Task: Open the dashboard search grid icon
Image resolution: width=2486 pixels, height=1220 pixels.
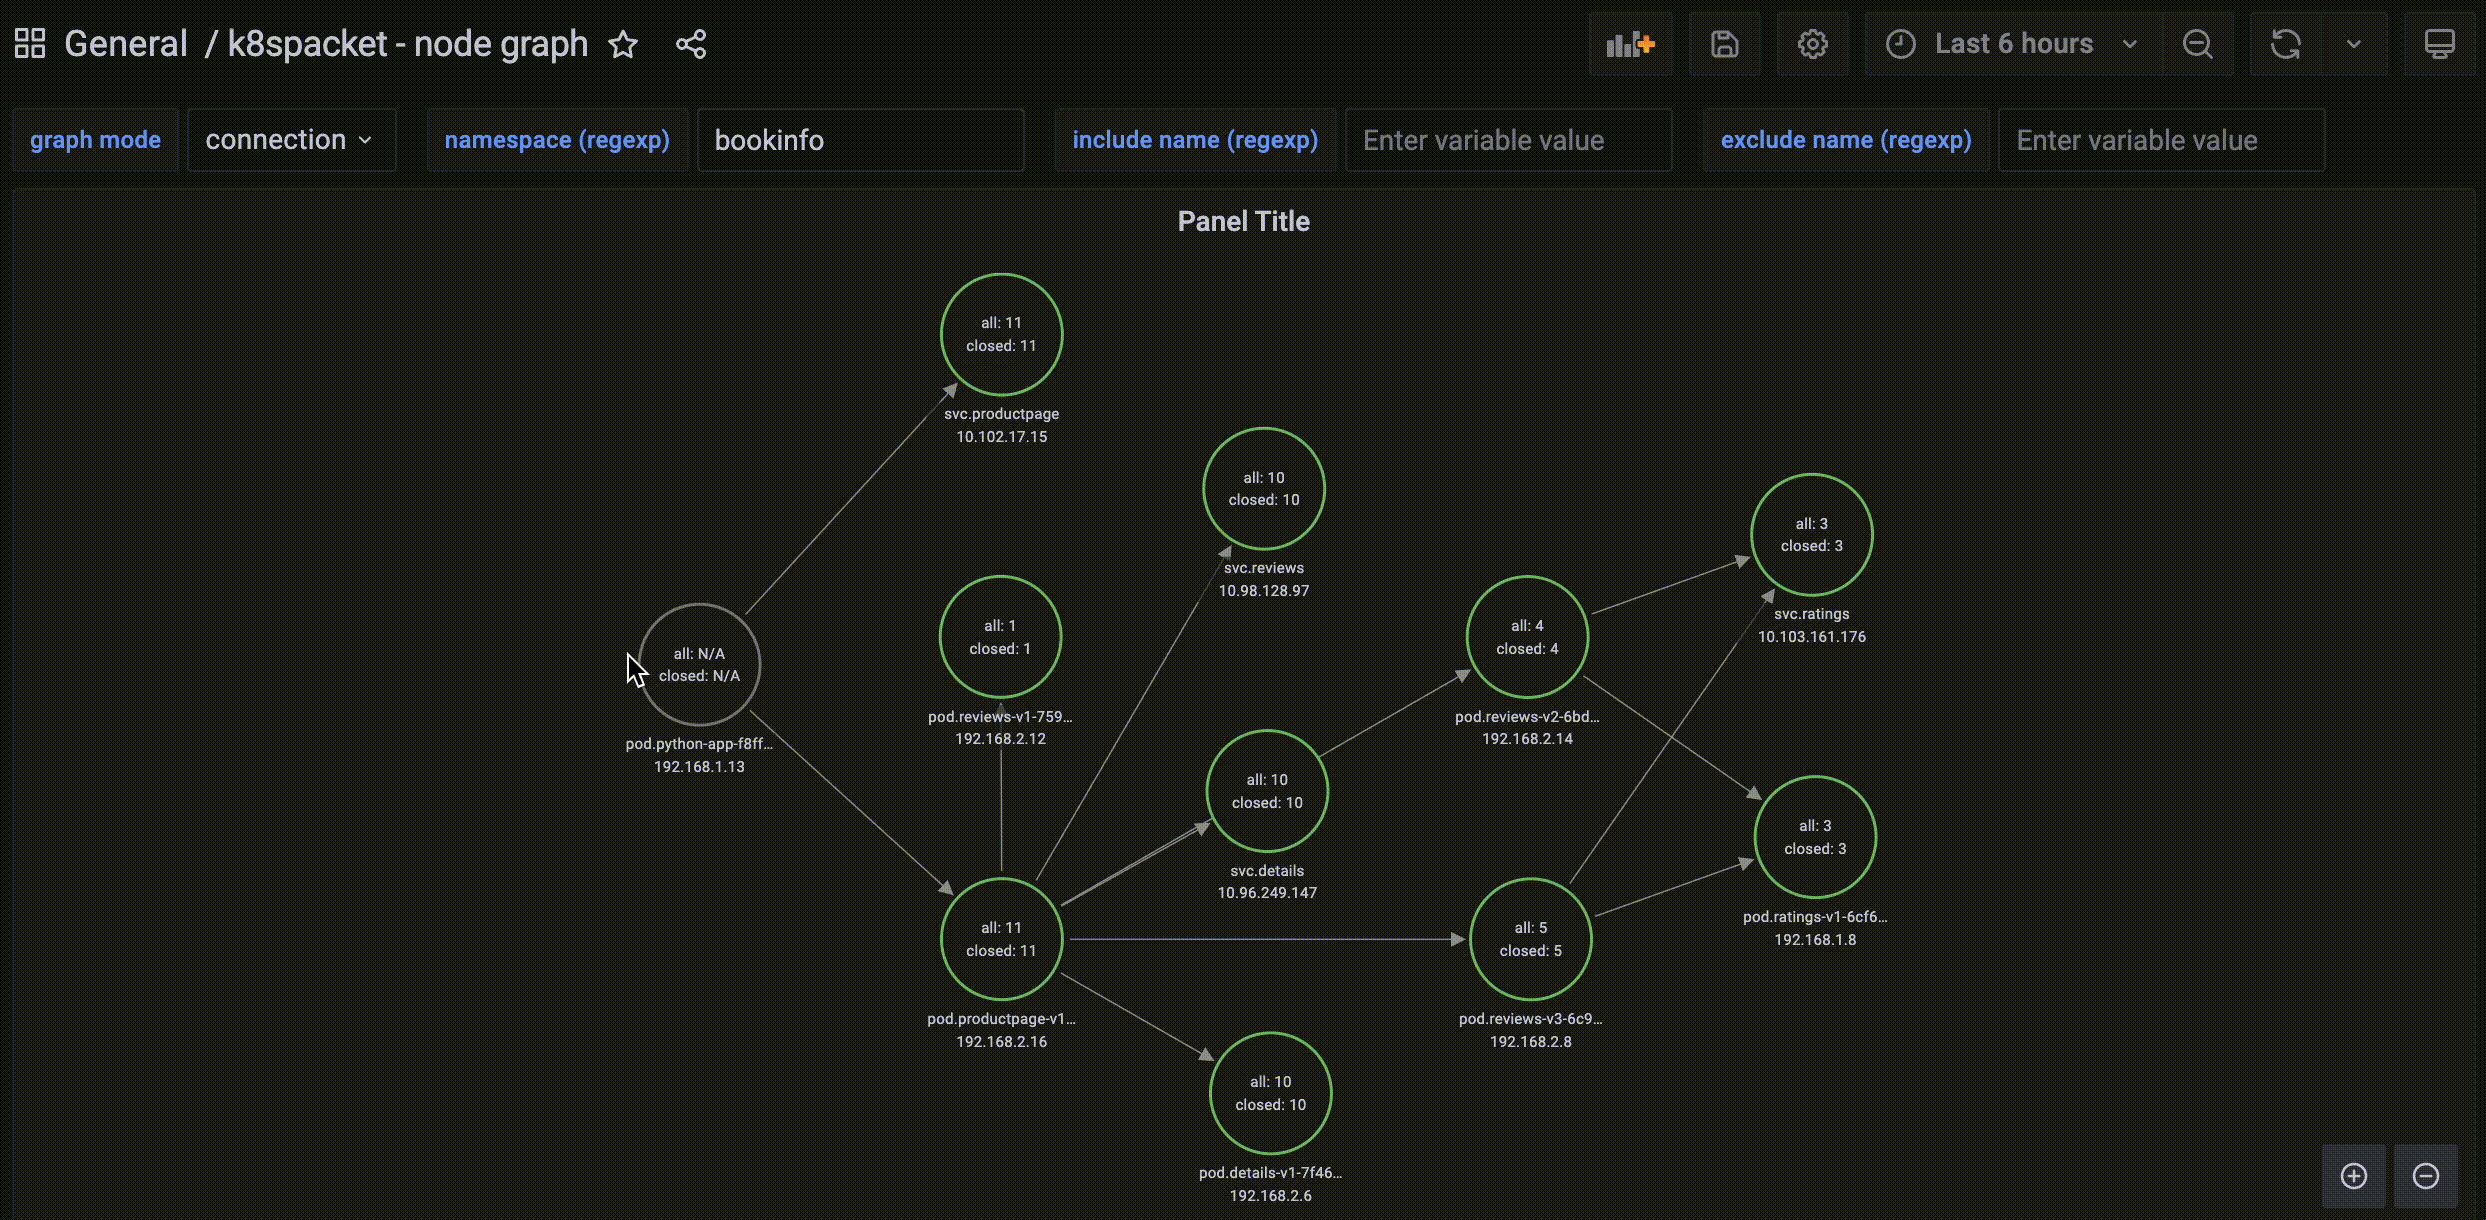Action: tap(30, 44)
